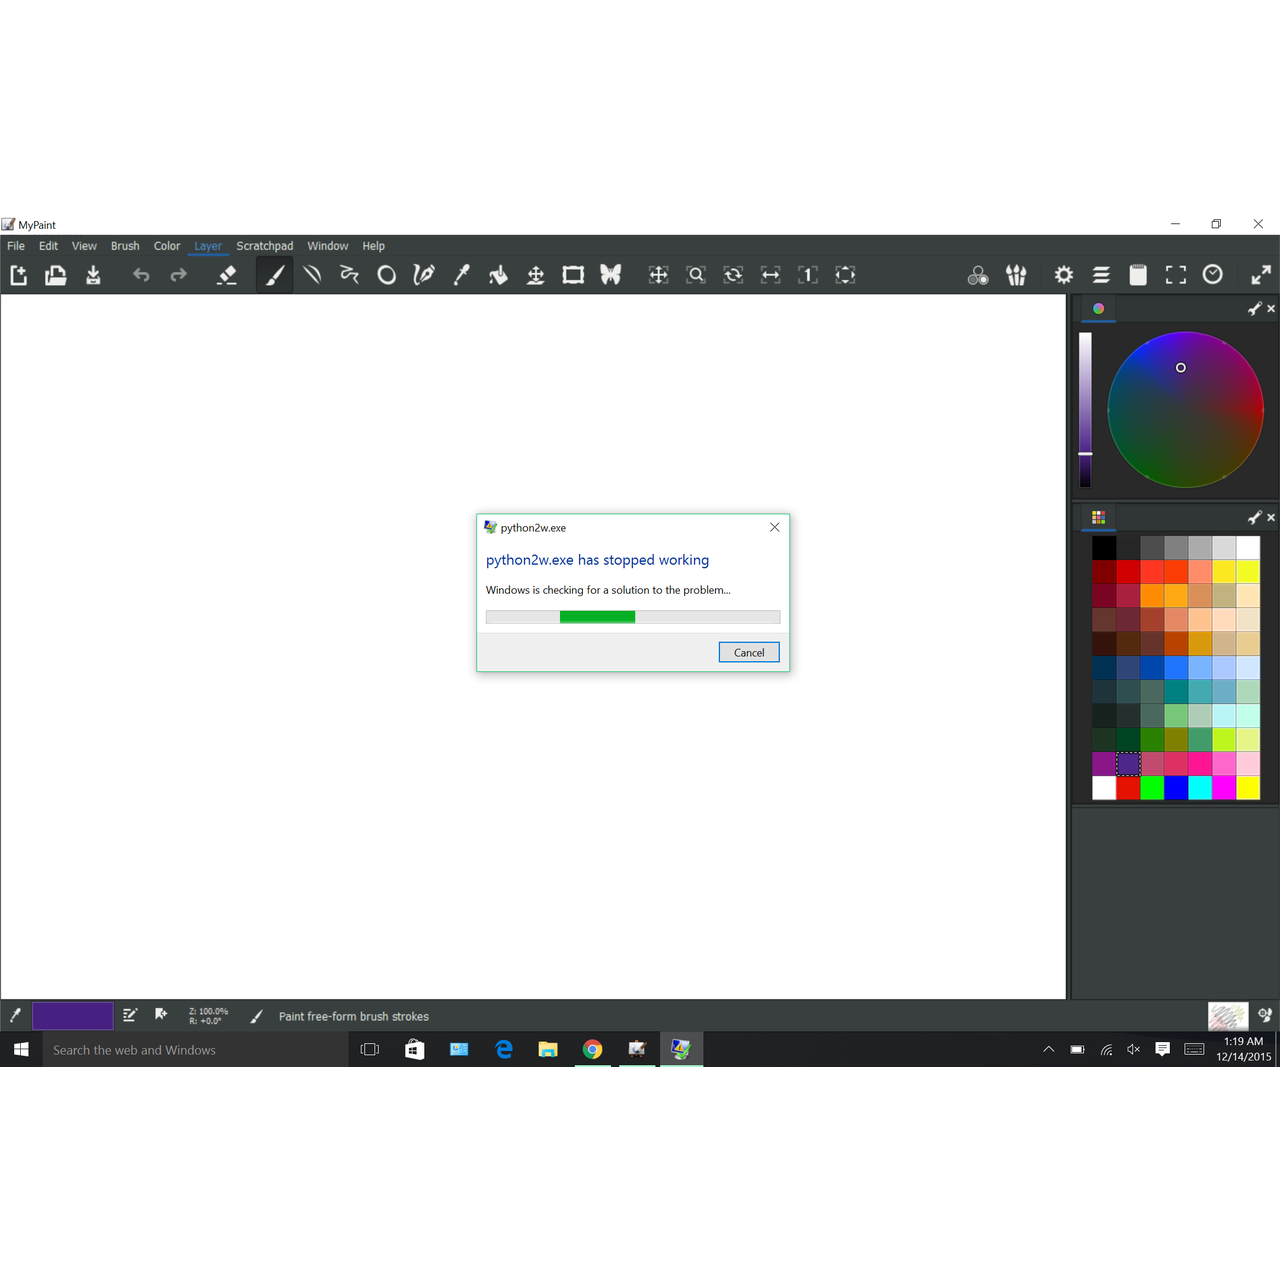Image resolution: width=1280 pixels, height=1280 pixels.
Task: Undo the last action
Action: coord(141,275)
